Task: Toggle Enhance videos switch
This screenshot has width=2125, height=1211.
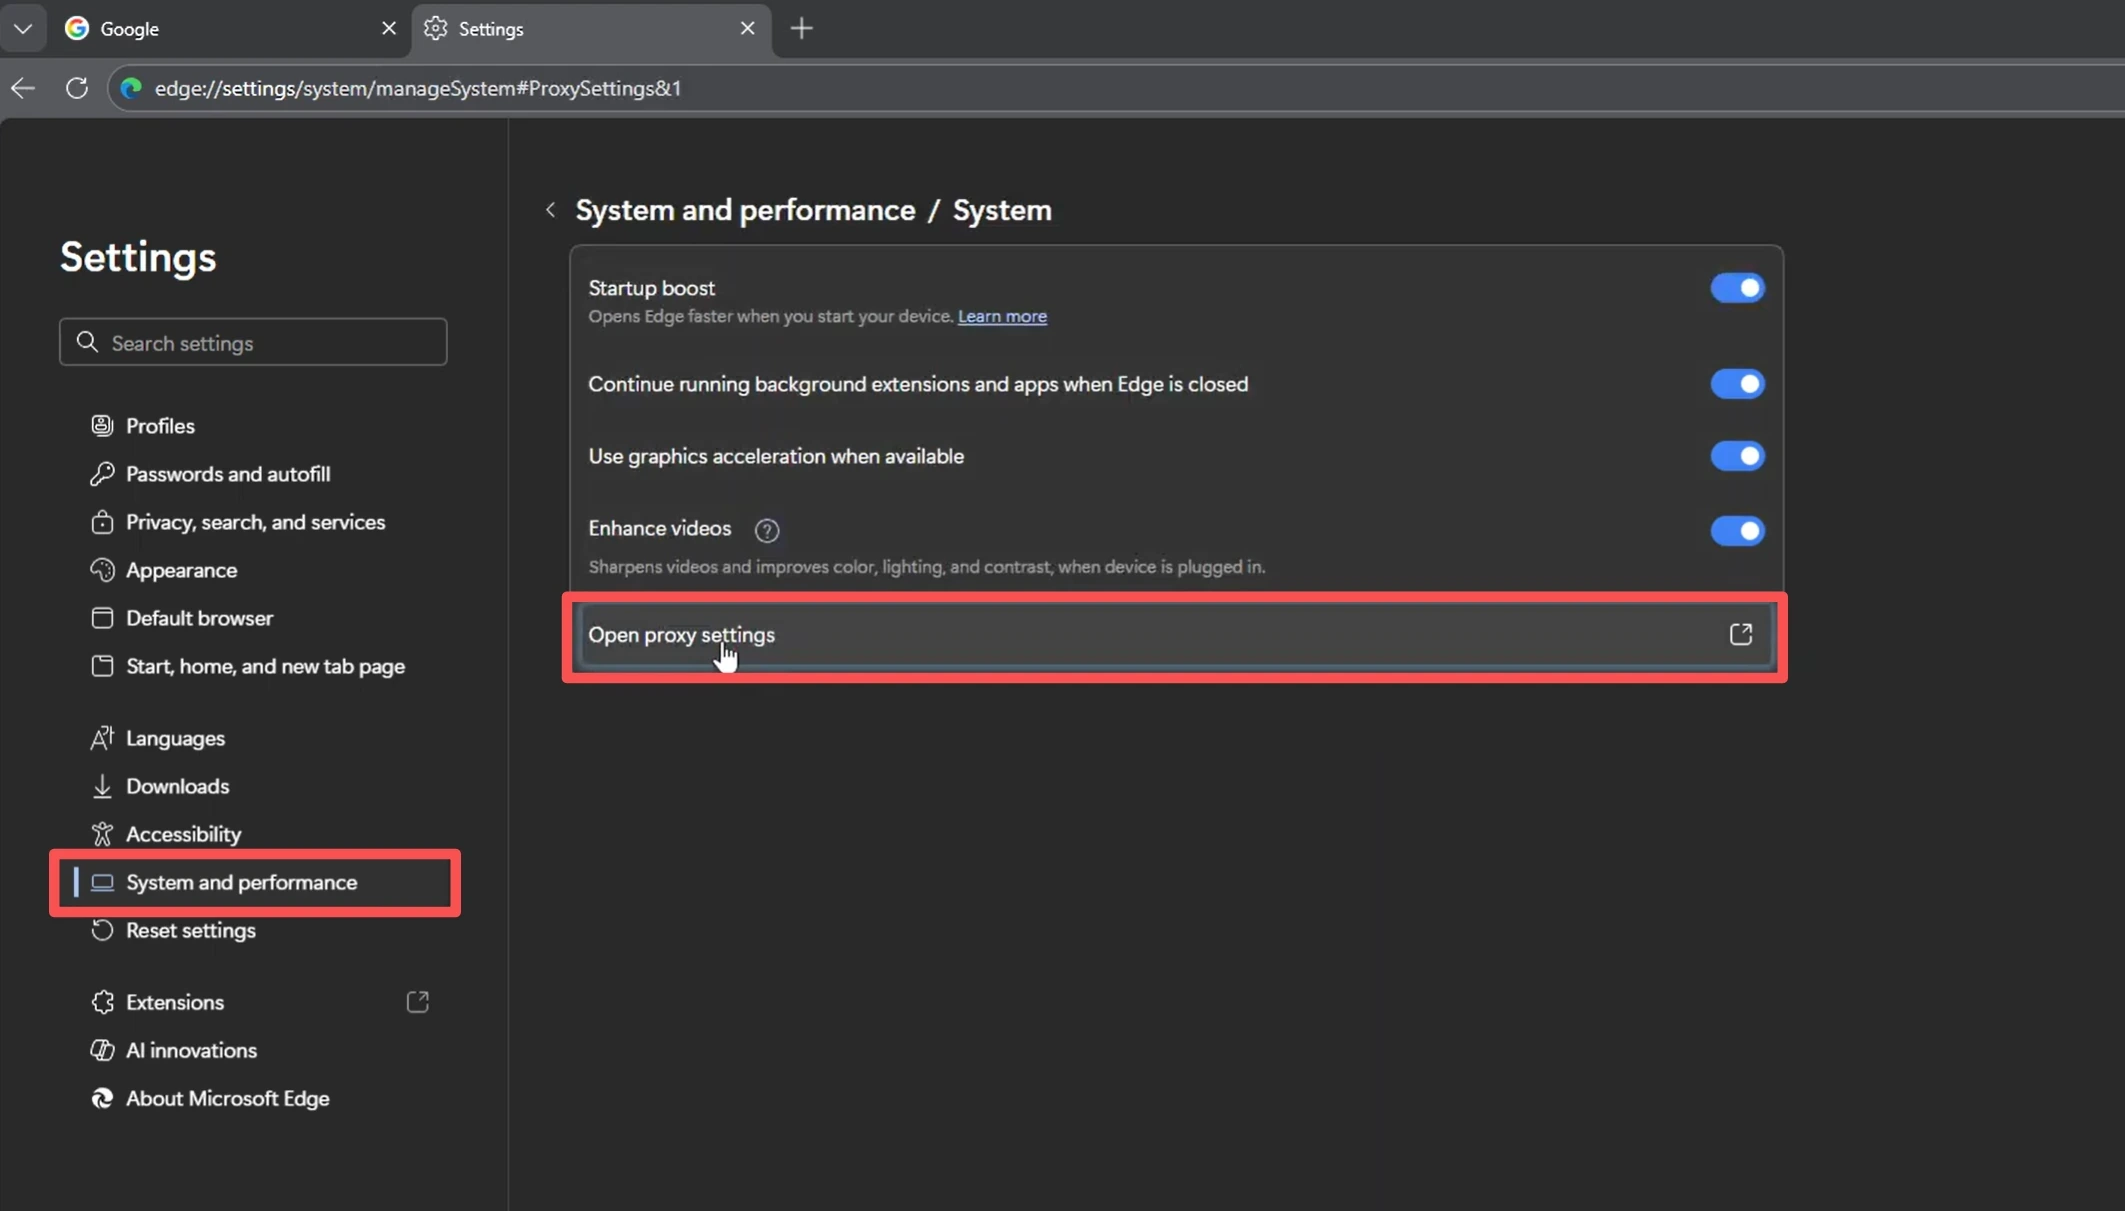Action: tap(1737, 530)
